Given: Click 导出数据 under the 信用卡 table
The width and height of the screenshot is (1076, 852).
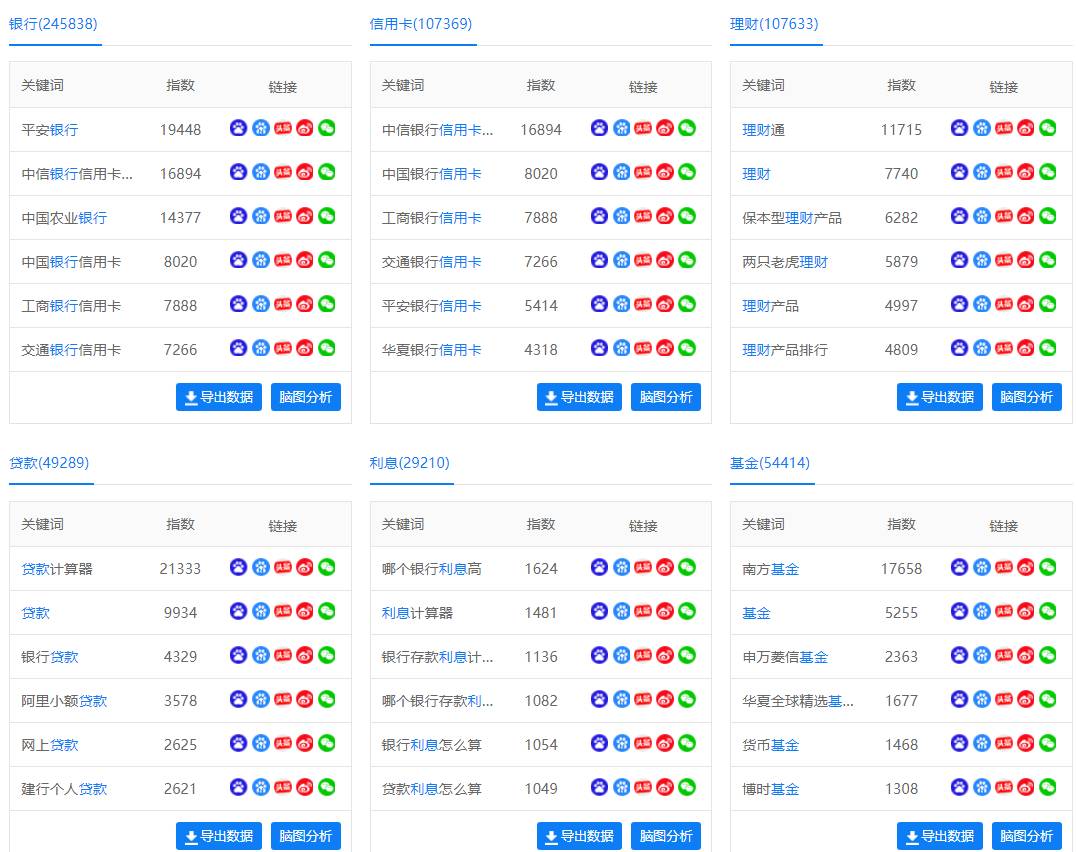Looking at the screenshot, I should tap(579, 397).
